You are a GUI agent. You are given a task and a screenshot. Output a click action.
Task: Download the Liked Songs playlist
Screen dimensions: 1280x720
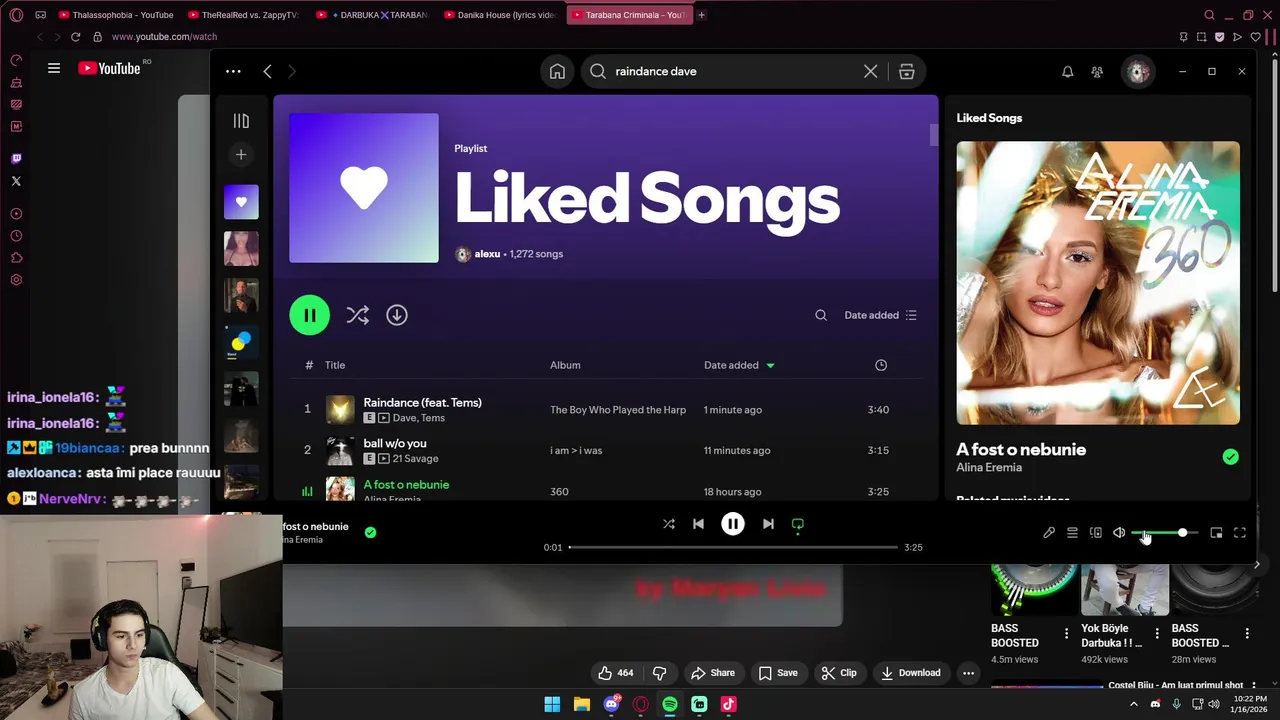(397, 315)
